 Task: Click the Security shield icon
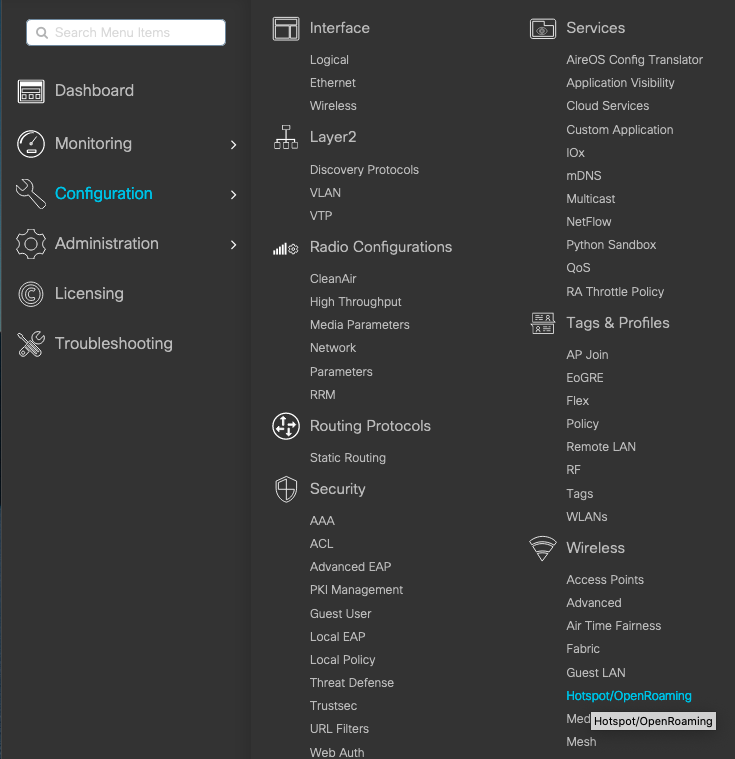point(286,489)
